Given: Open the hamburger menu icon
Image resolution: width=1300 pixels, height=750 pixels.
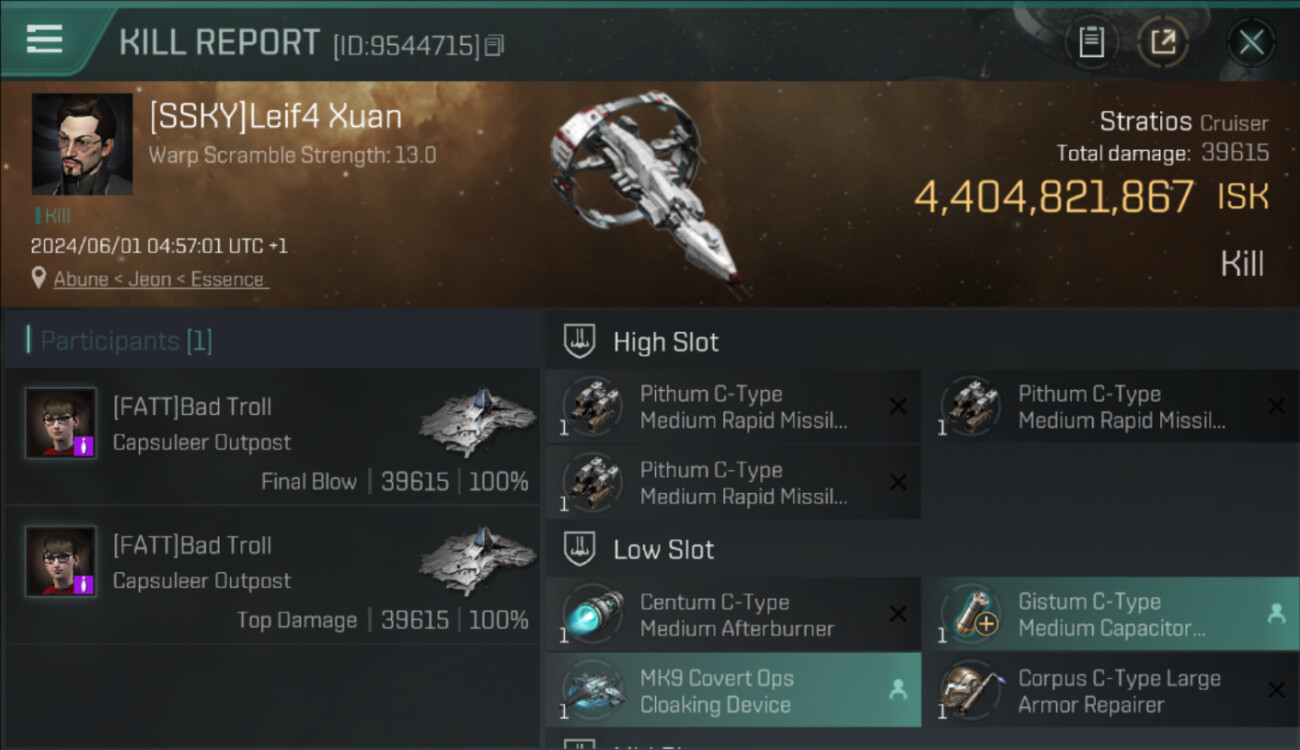Looking at the screenshot, I should pos(44,40).
